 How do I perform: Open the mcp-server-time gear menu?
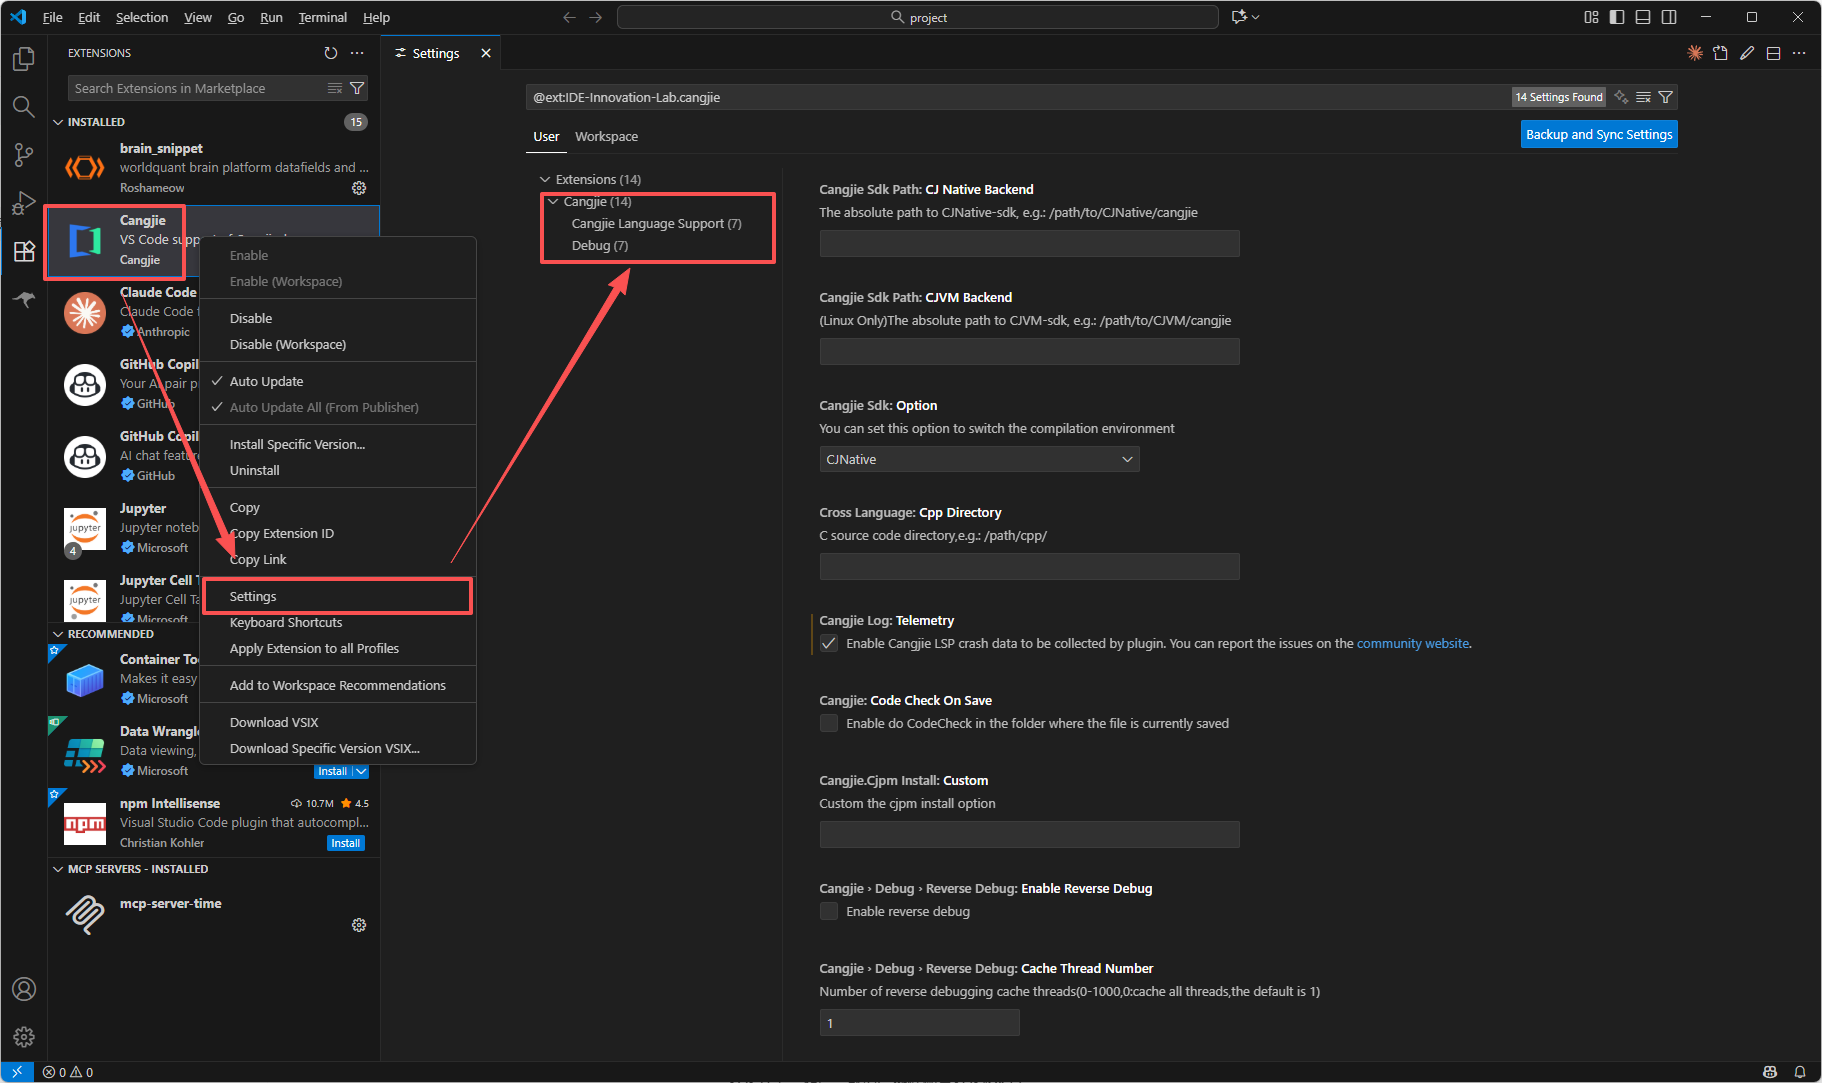coord(359,925)
